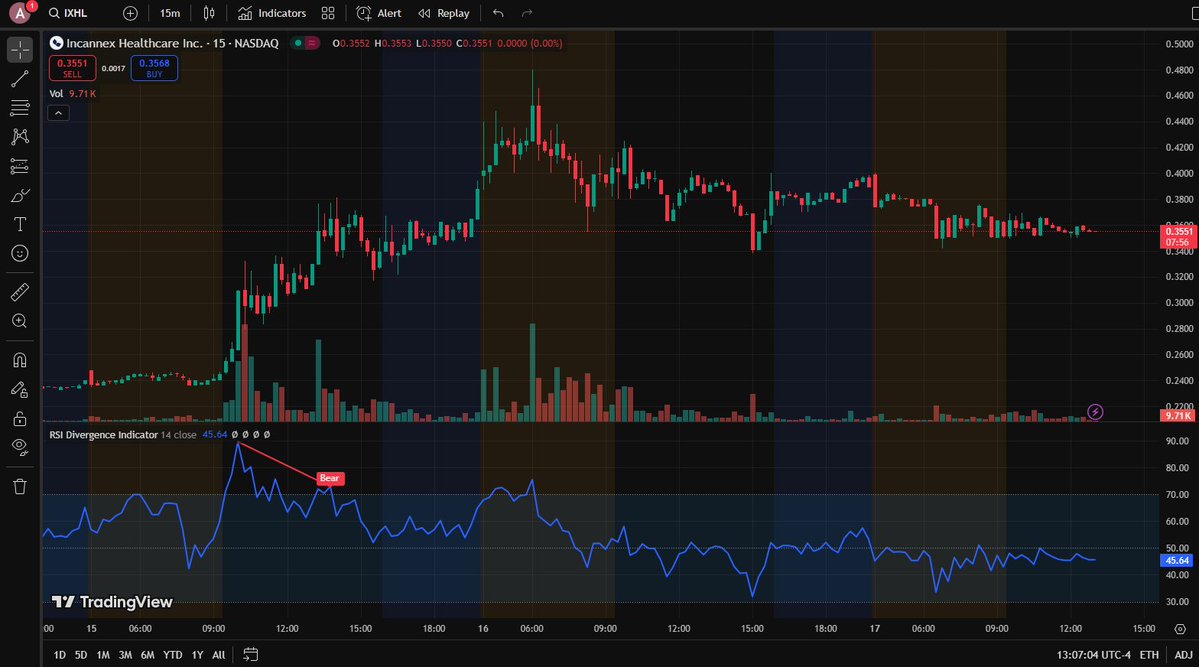Click the 0.3551 current price label
The width and height of the screenshot is (1199, 667).
[x=1178, y=236]
